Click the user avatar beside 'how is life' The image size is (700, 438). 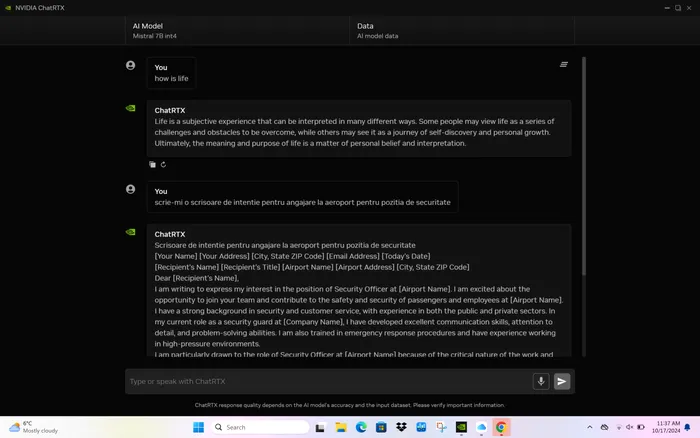pos(130,65)
